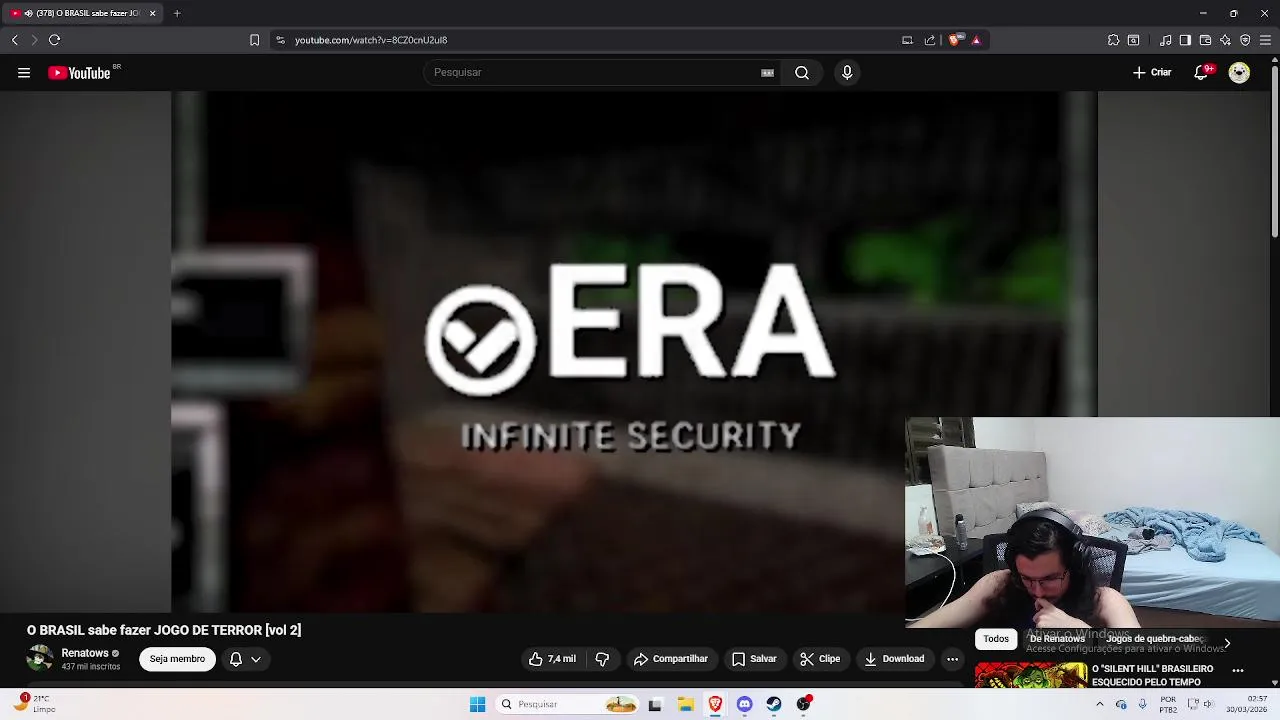Open the browser extensions puzzle icon
Viewport: 1280px width, 720px height.
click(1113, 40)
